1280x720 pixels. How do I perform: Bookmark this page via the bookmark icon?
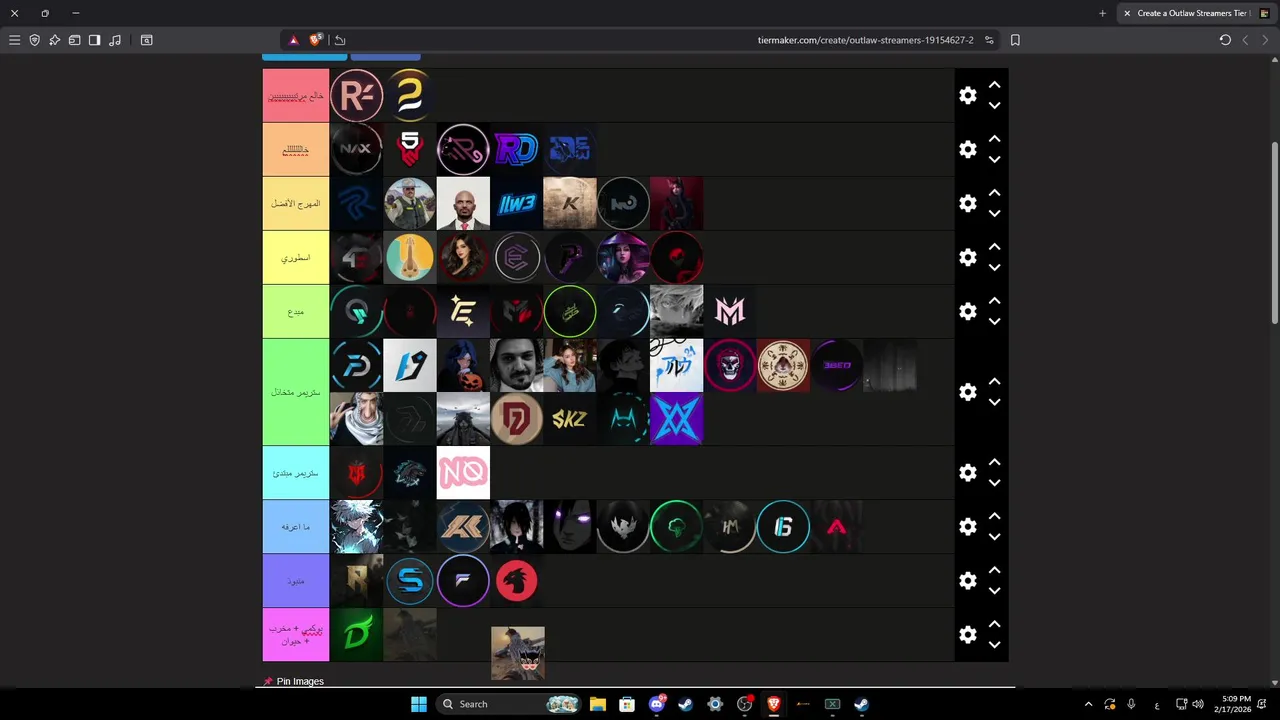(1015, 40)
